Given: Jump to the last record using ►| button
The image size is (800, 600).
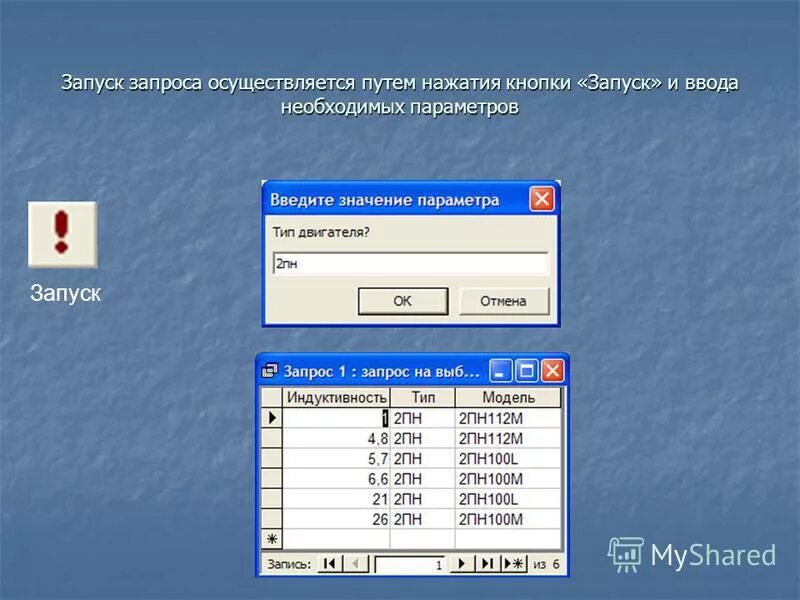Looking at the screenshot, I should (487, 562).
